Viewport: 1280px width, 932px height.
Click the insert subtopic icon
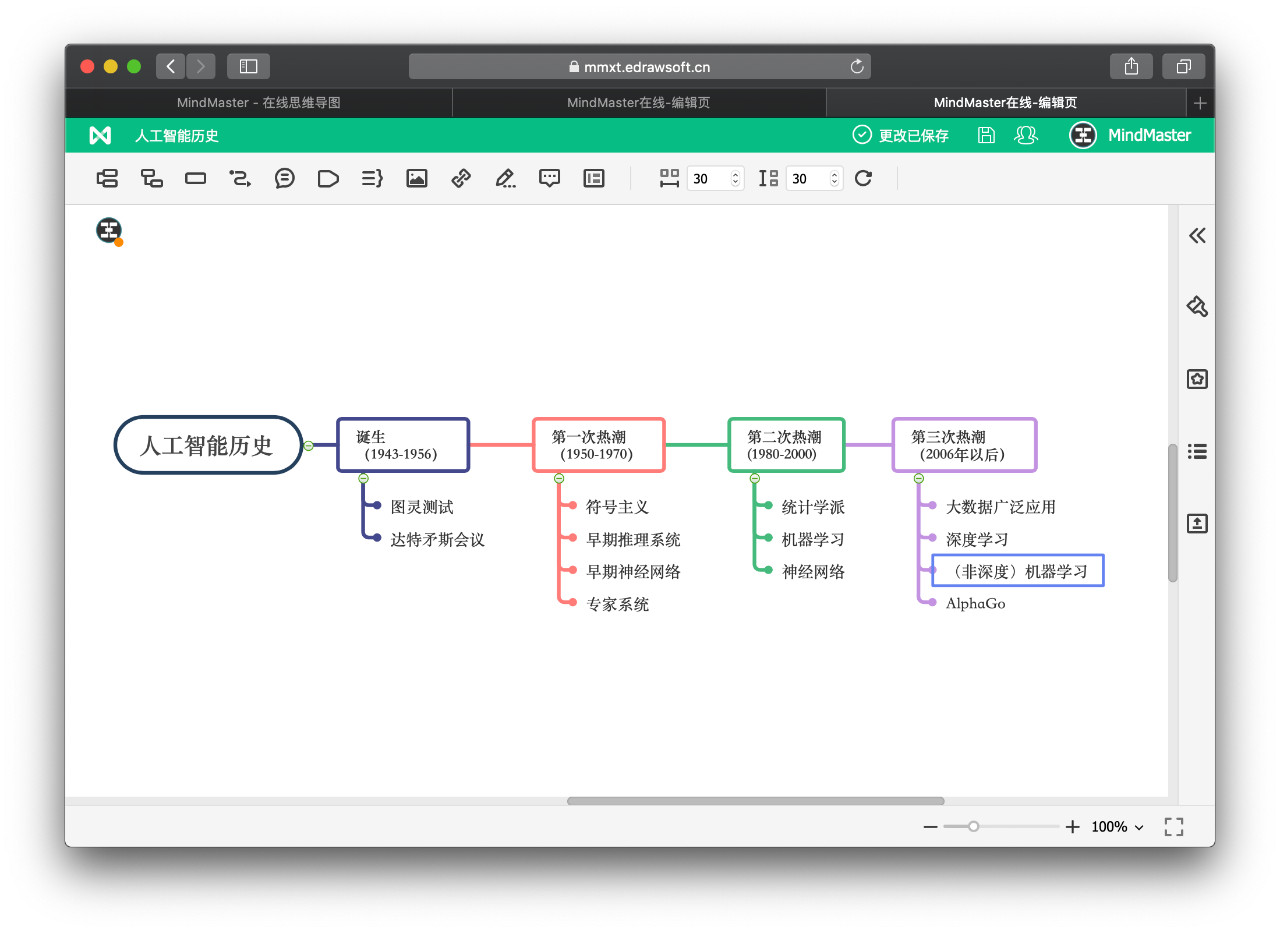[151, 178]
